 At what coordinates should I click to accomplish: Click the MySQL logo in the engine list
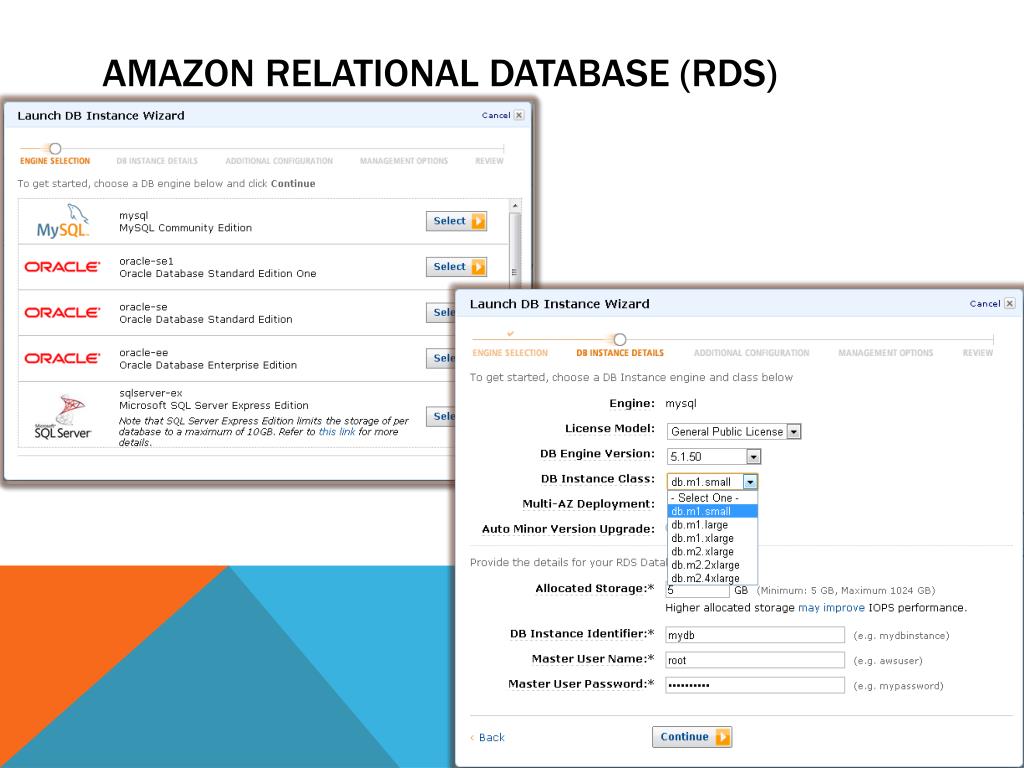[63, 221]
